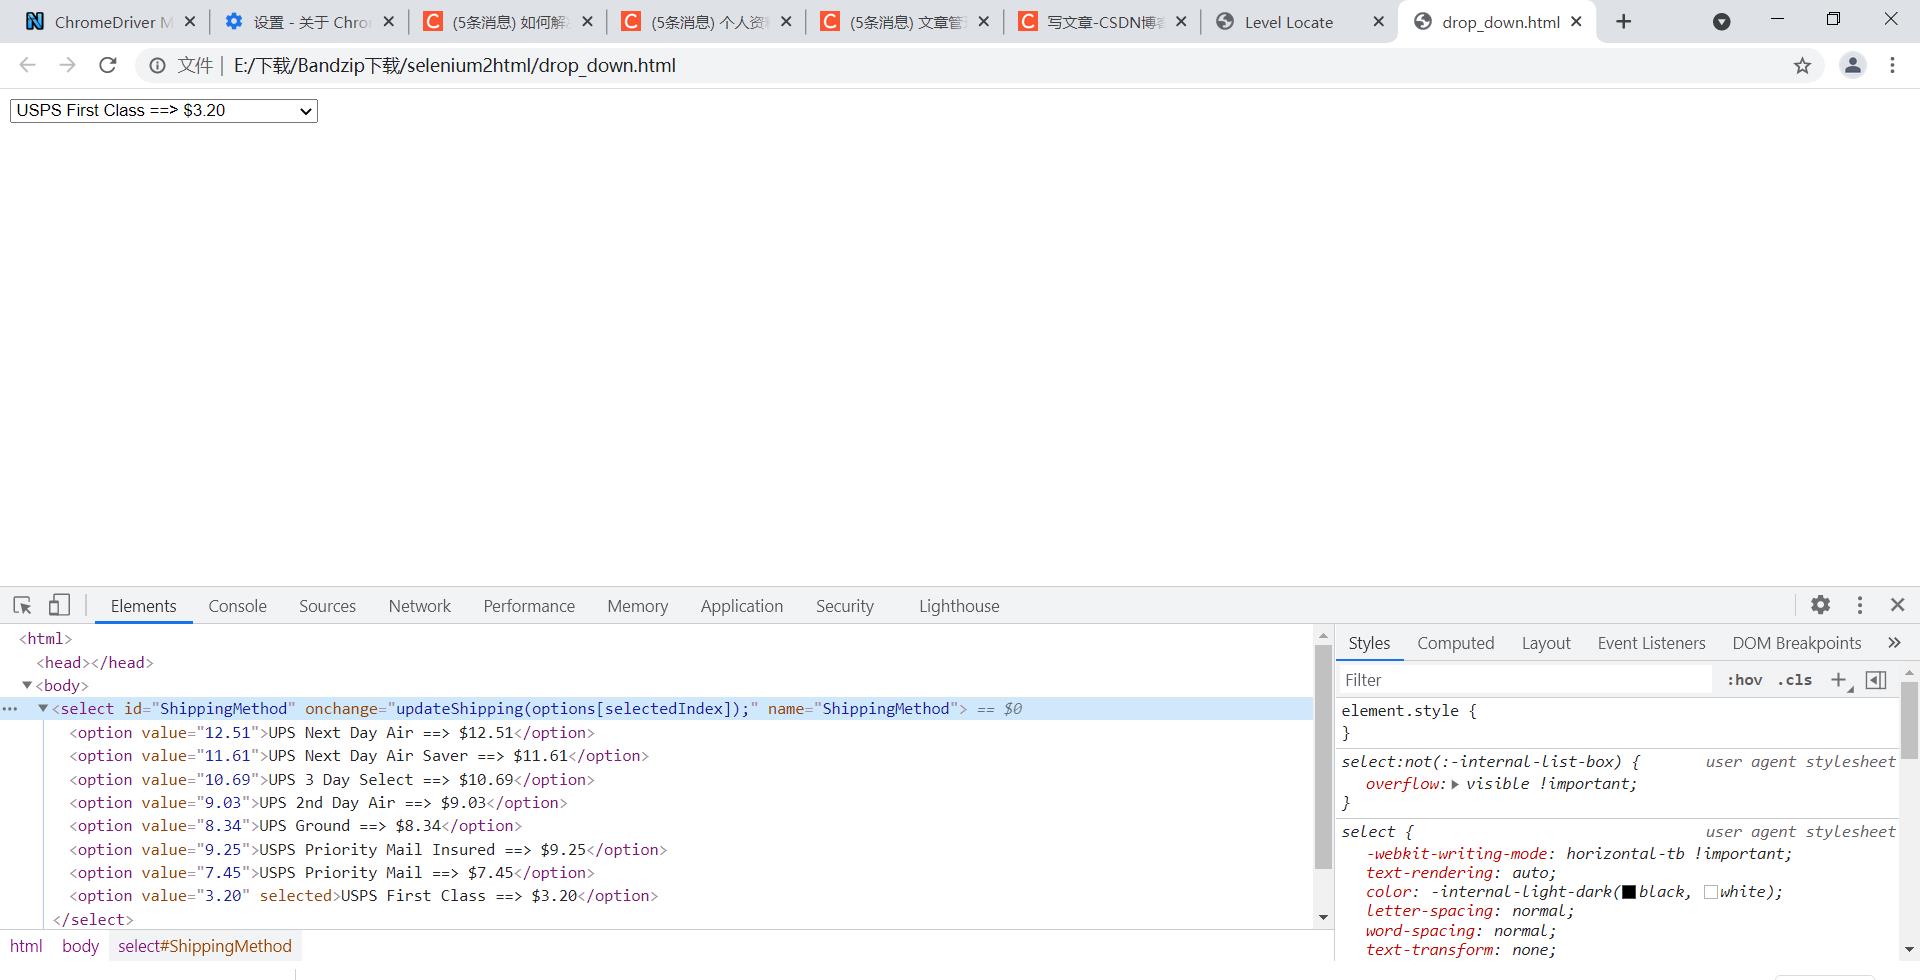Open DevTools settings gear
The width and height of the screenshot is (1920, 980).
click(x=1820, y=605)
